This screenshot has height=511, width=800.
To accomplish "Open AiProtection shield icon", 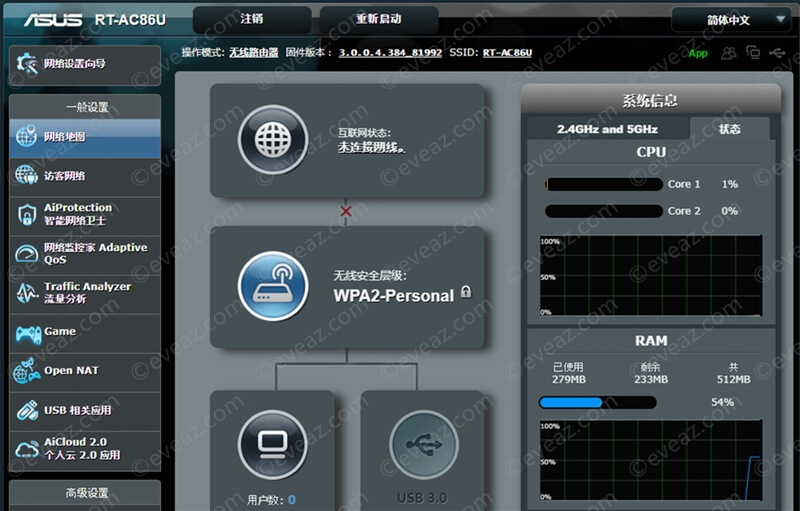I will 27,215.
